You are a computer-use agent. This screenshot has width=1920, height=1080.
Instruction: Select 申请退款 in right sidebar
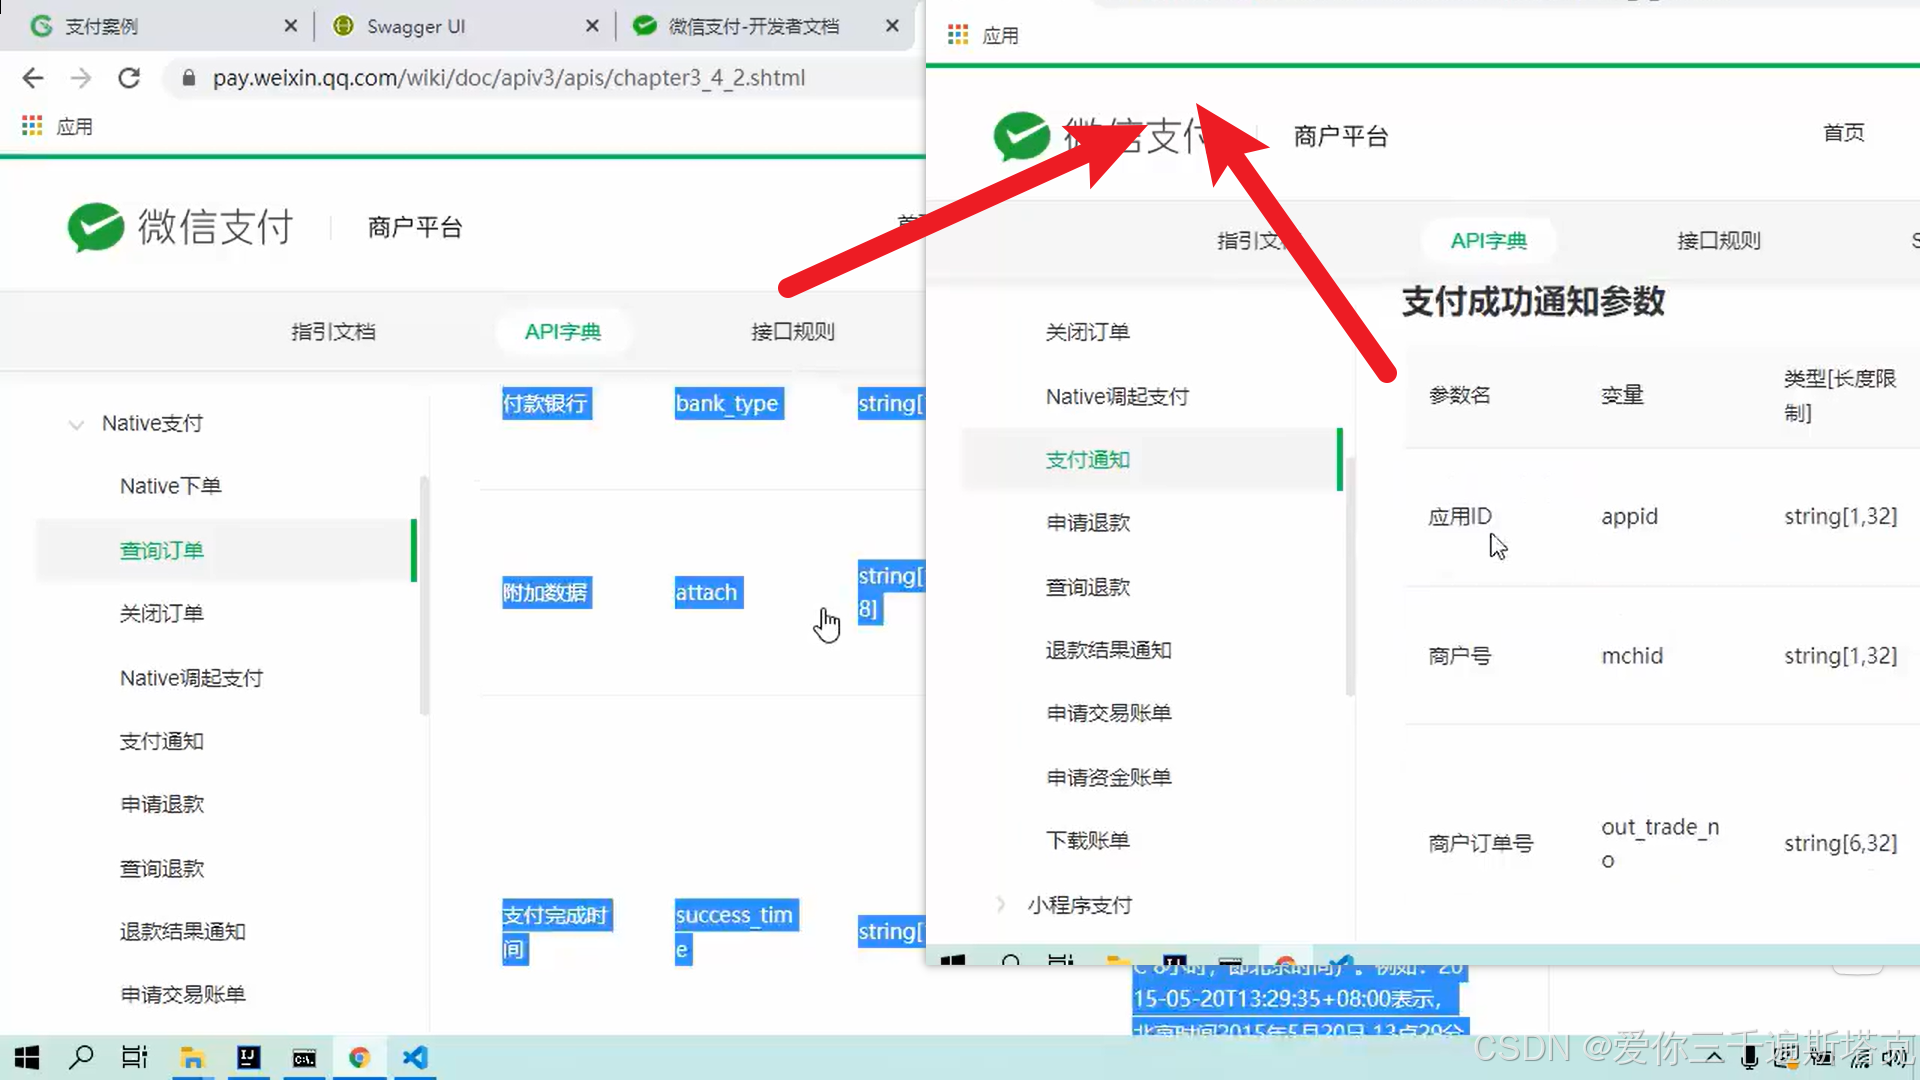pyautogui.click(x=1088, y=523)
